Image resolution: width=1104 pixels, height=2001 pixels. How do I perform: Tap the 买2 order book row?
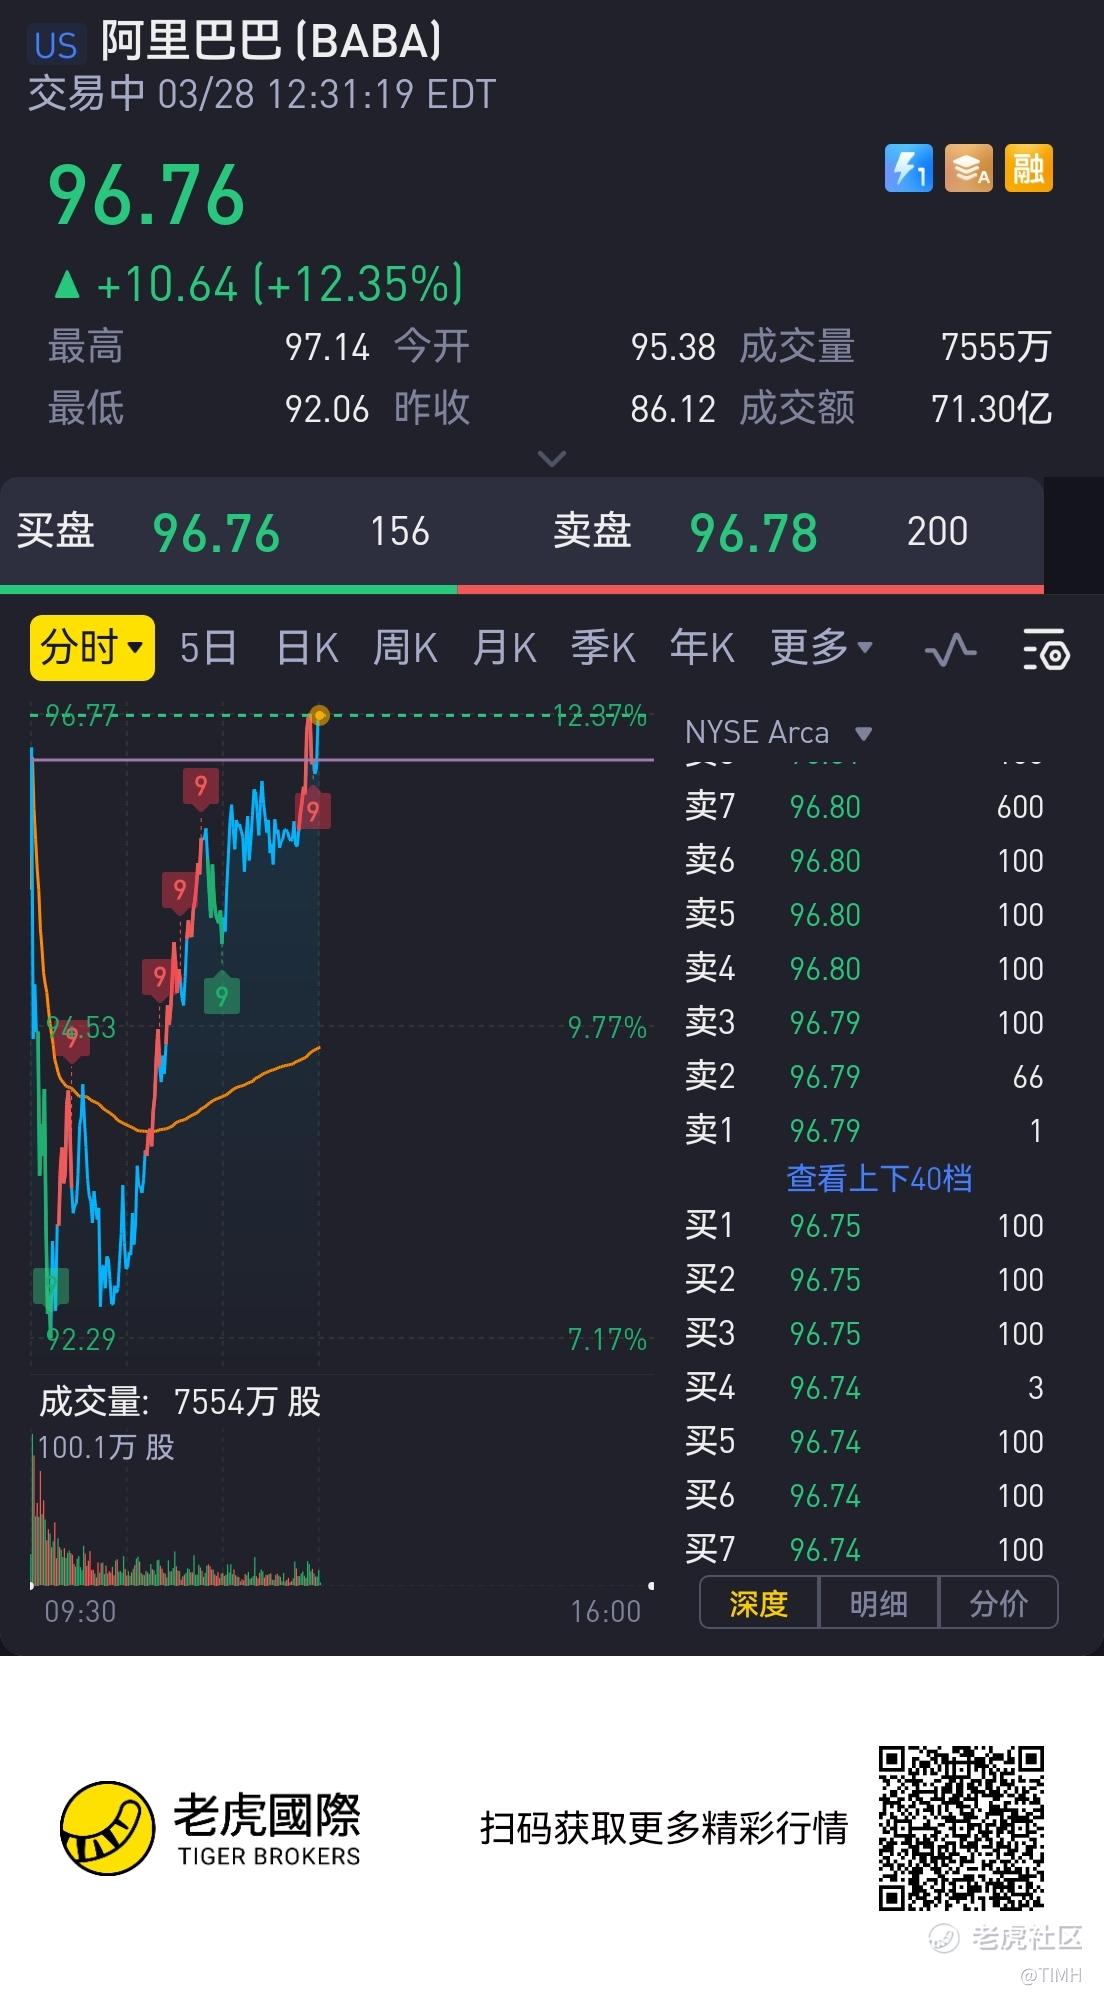click(864, 1279)
